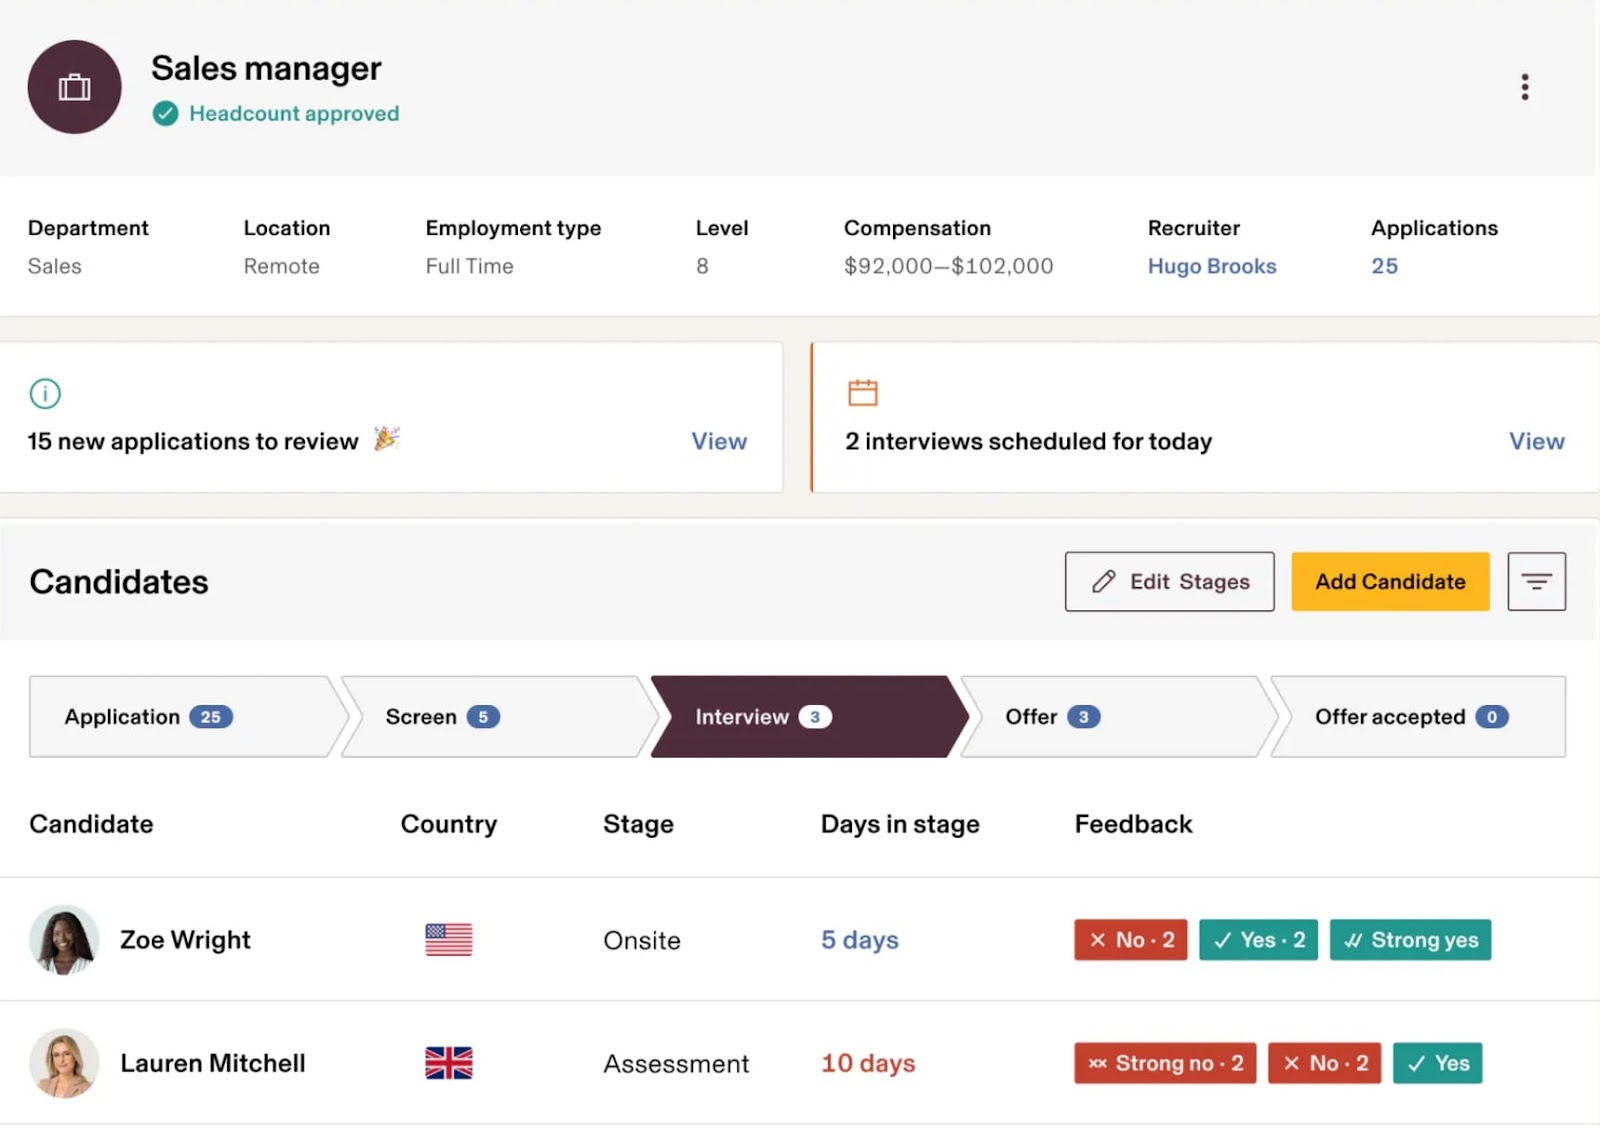Click the UK flag beside Lauren Mitchell
1600x1129 pixels.
pyautogui.click(x=447, y=1063)
